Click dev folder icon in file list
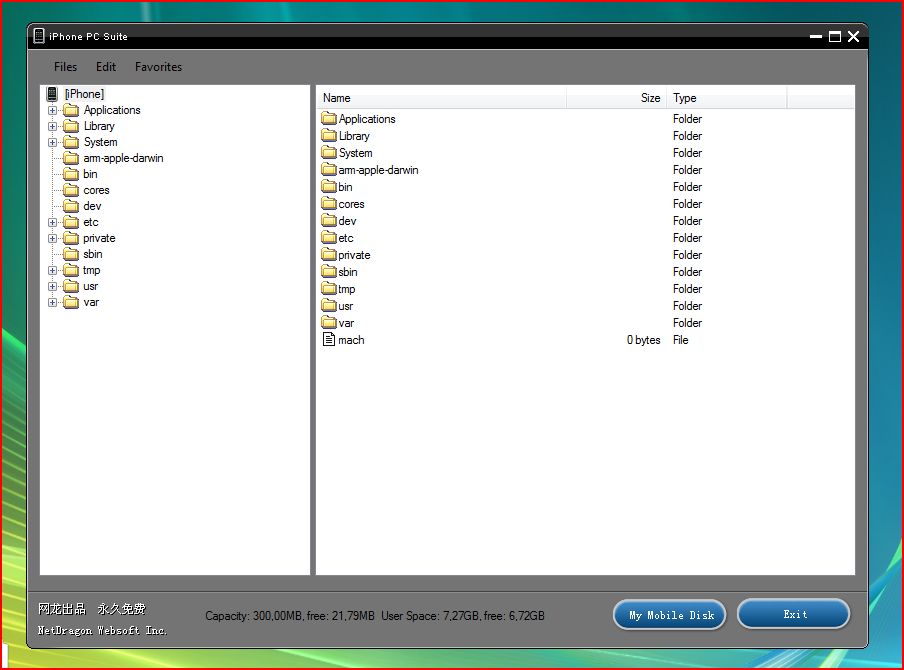 pos(329,221)
